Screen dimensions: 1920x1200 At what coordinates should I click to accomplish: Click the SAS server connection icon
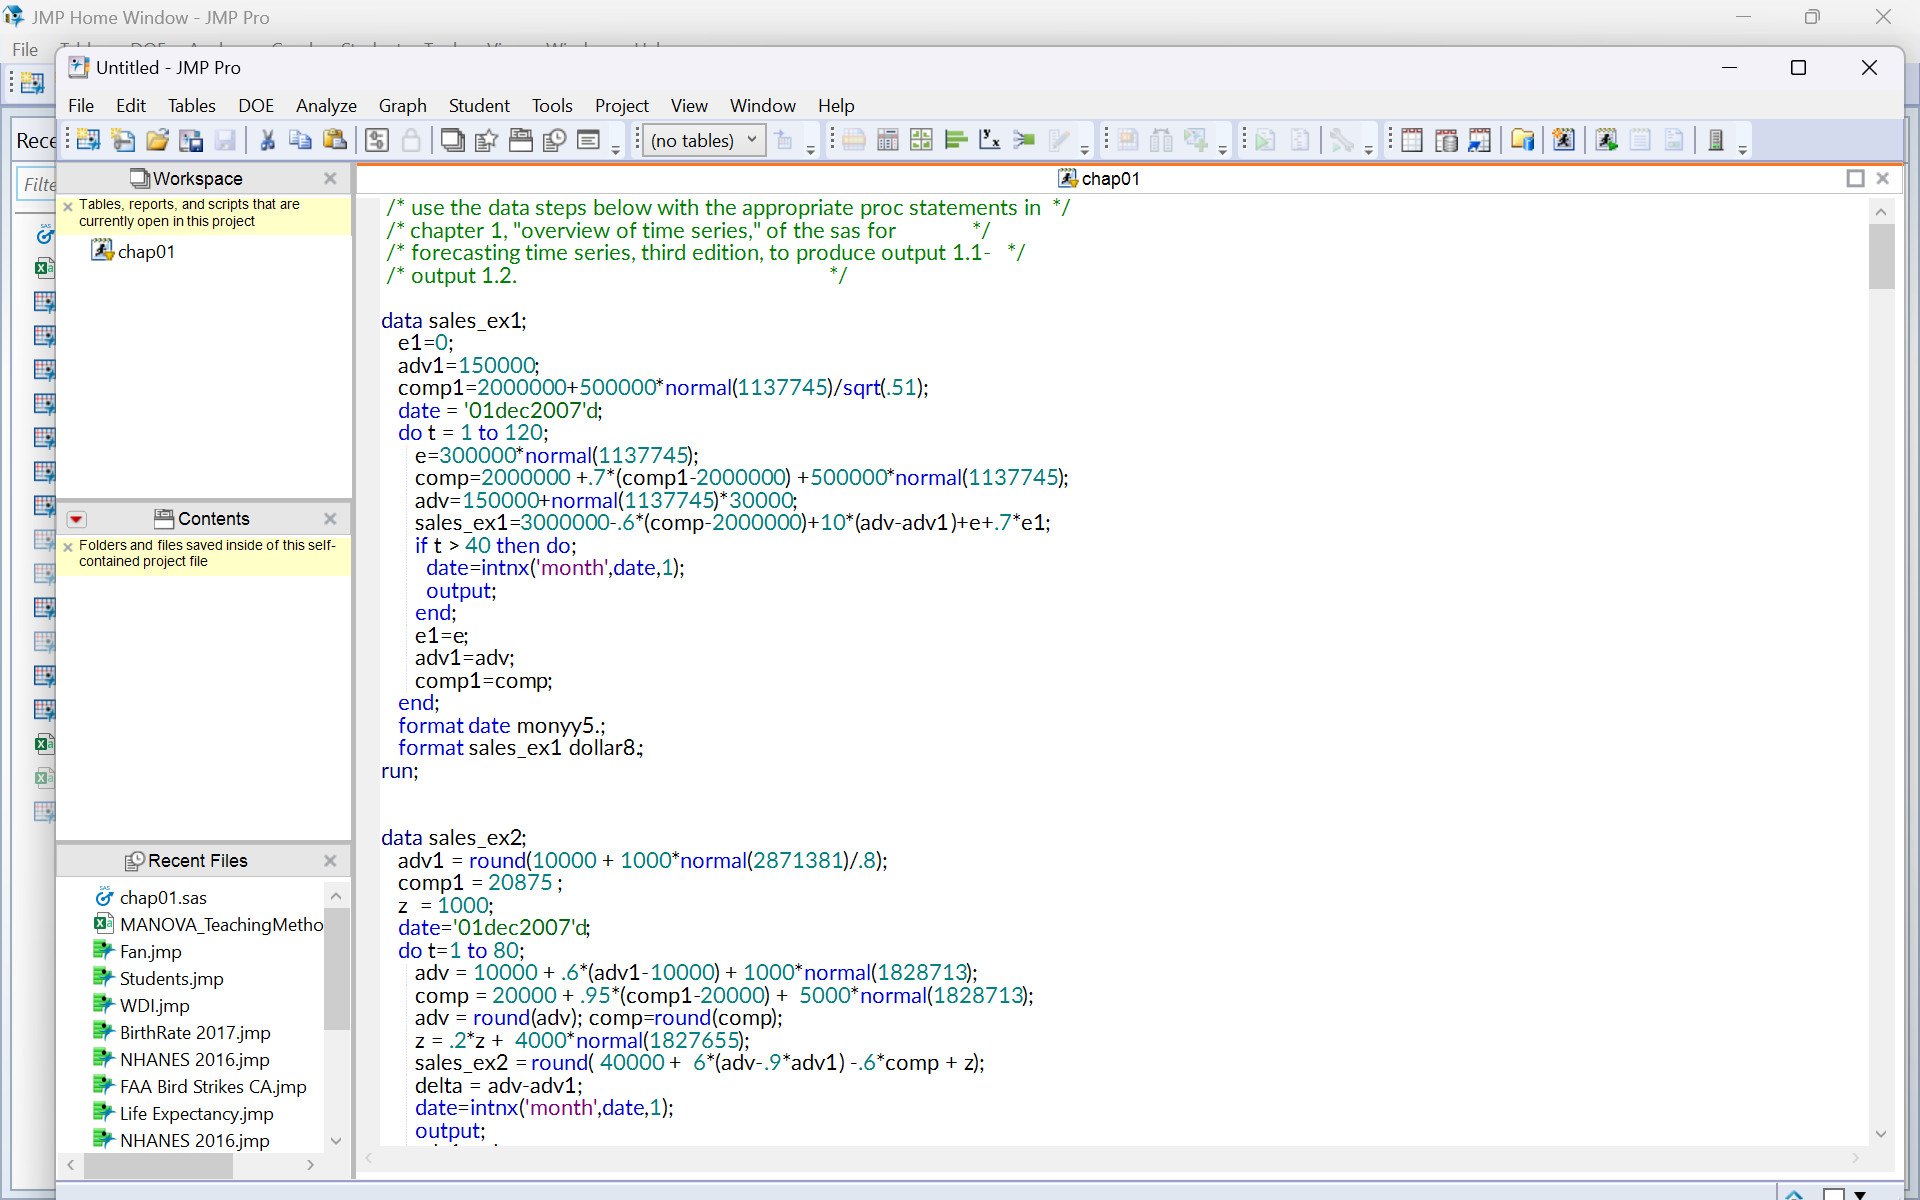pos(1715,140)
